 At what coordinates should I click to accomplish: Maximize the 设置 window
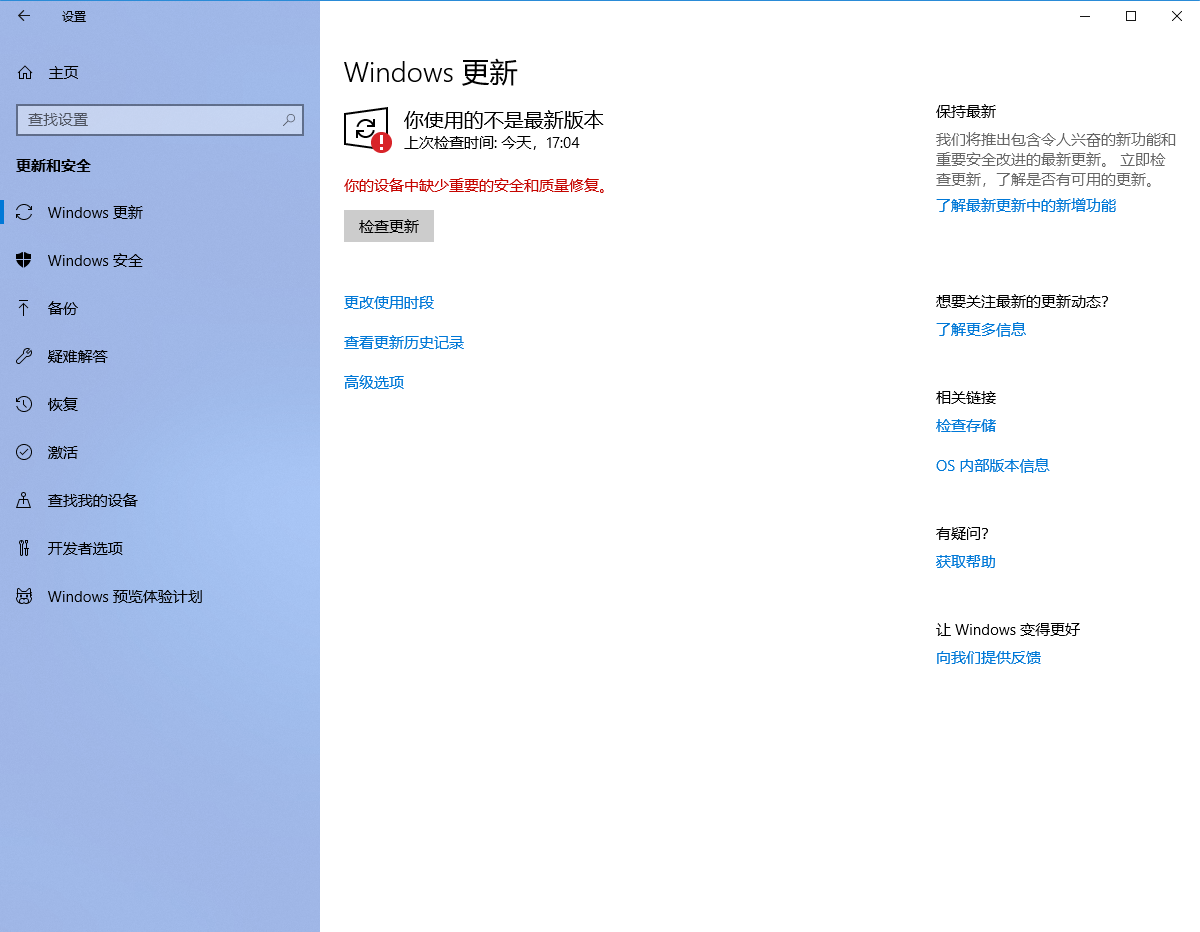click(x=1131, y=16)
